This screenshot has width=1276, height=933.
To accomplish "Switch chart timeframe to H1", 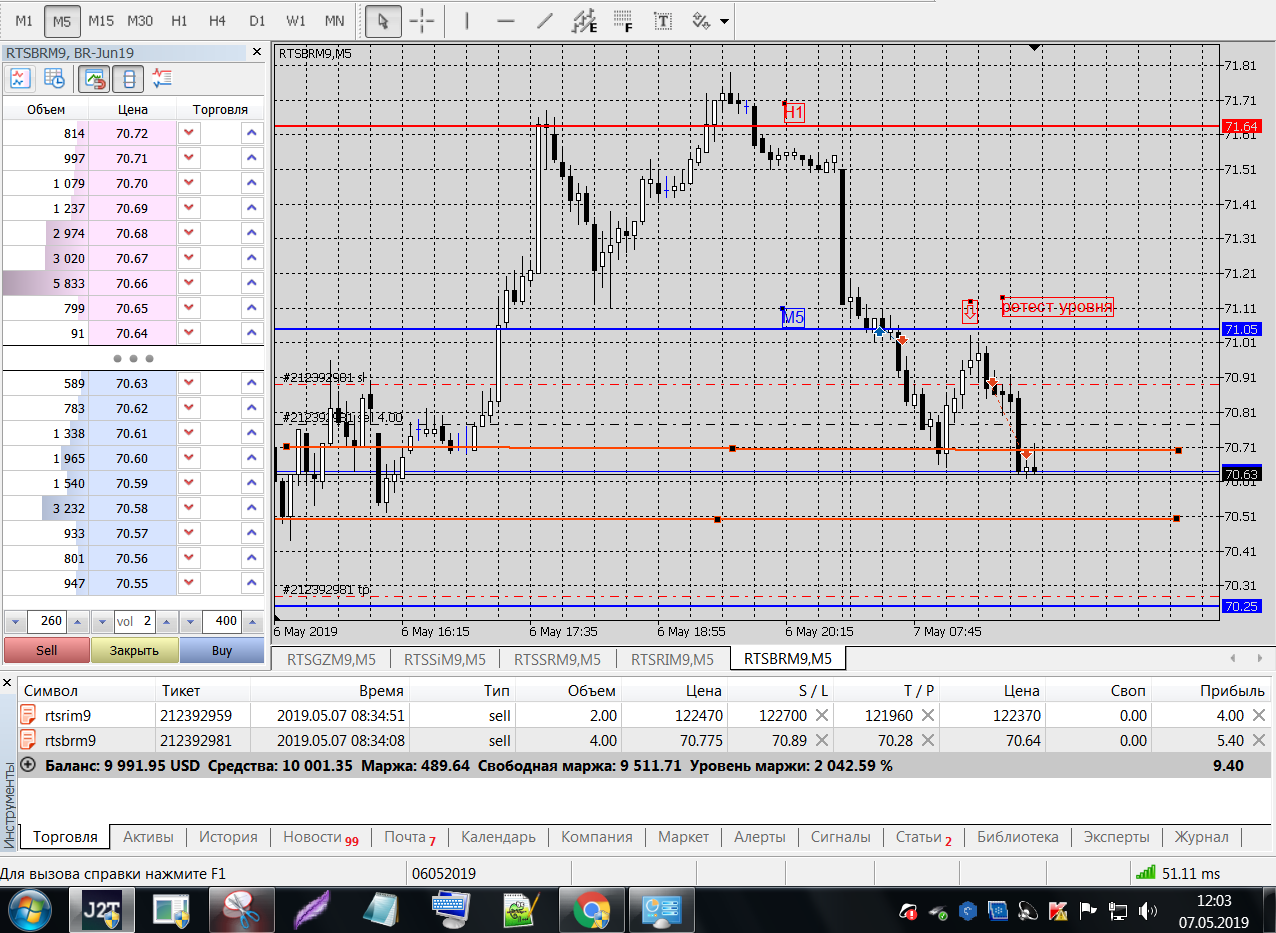I will (x=179, y=20).
